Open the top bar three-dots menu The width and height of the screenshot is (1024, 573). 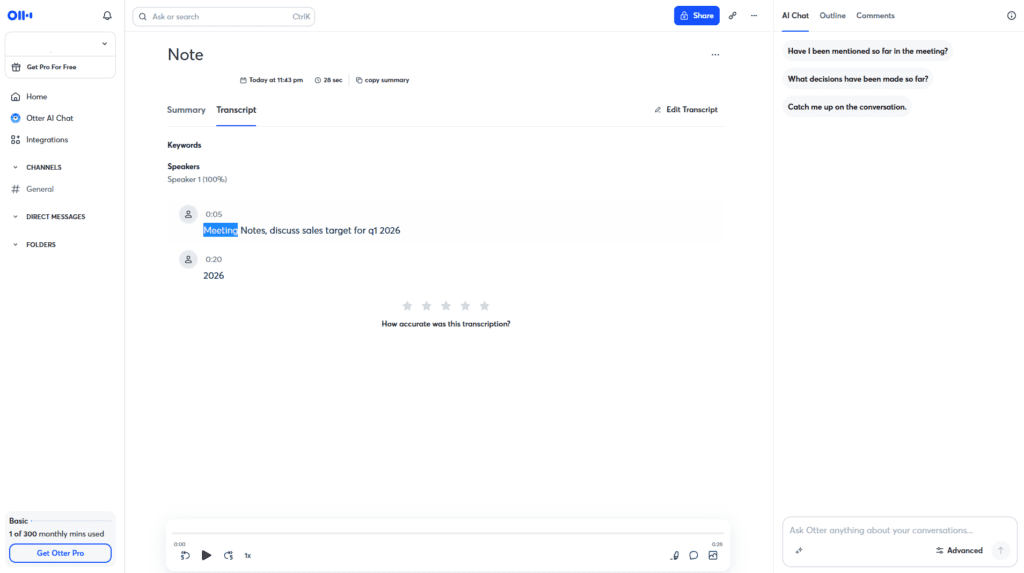[754, 16]
